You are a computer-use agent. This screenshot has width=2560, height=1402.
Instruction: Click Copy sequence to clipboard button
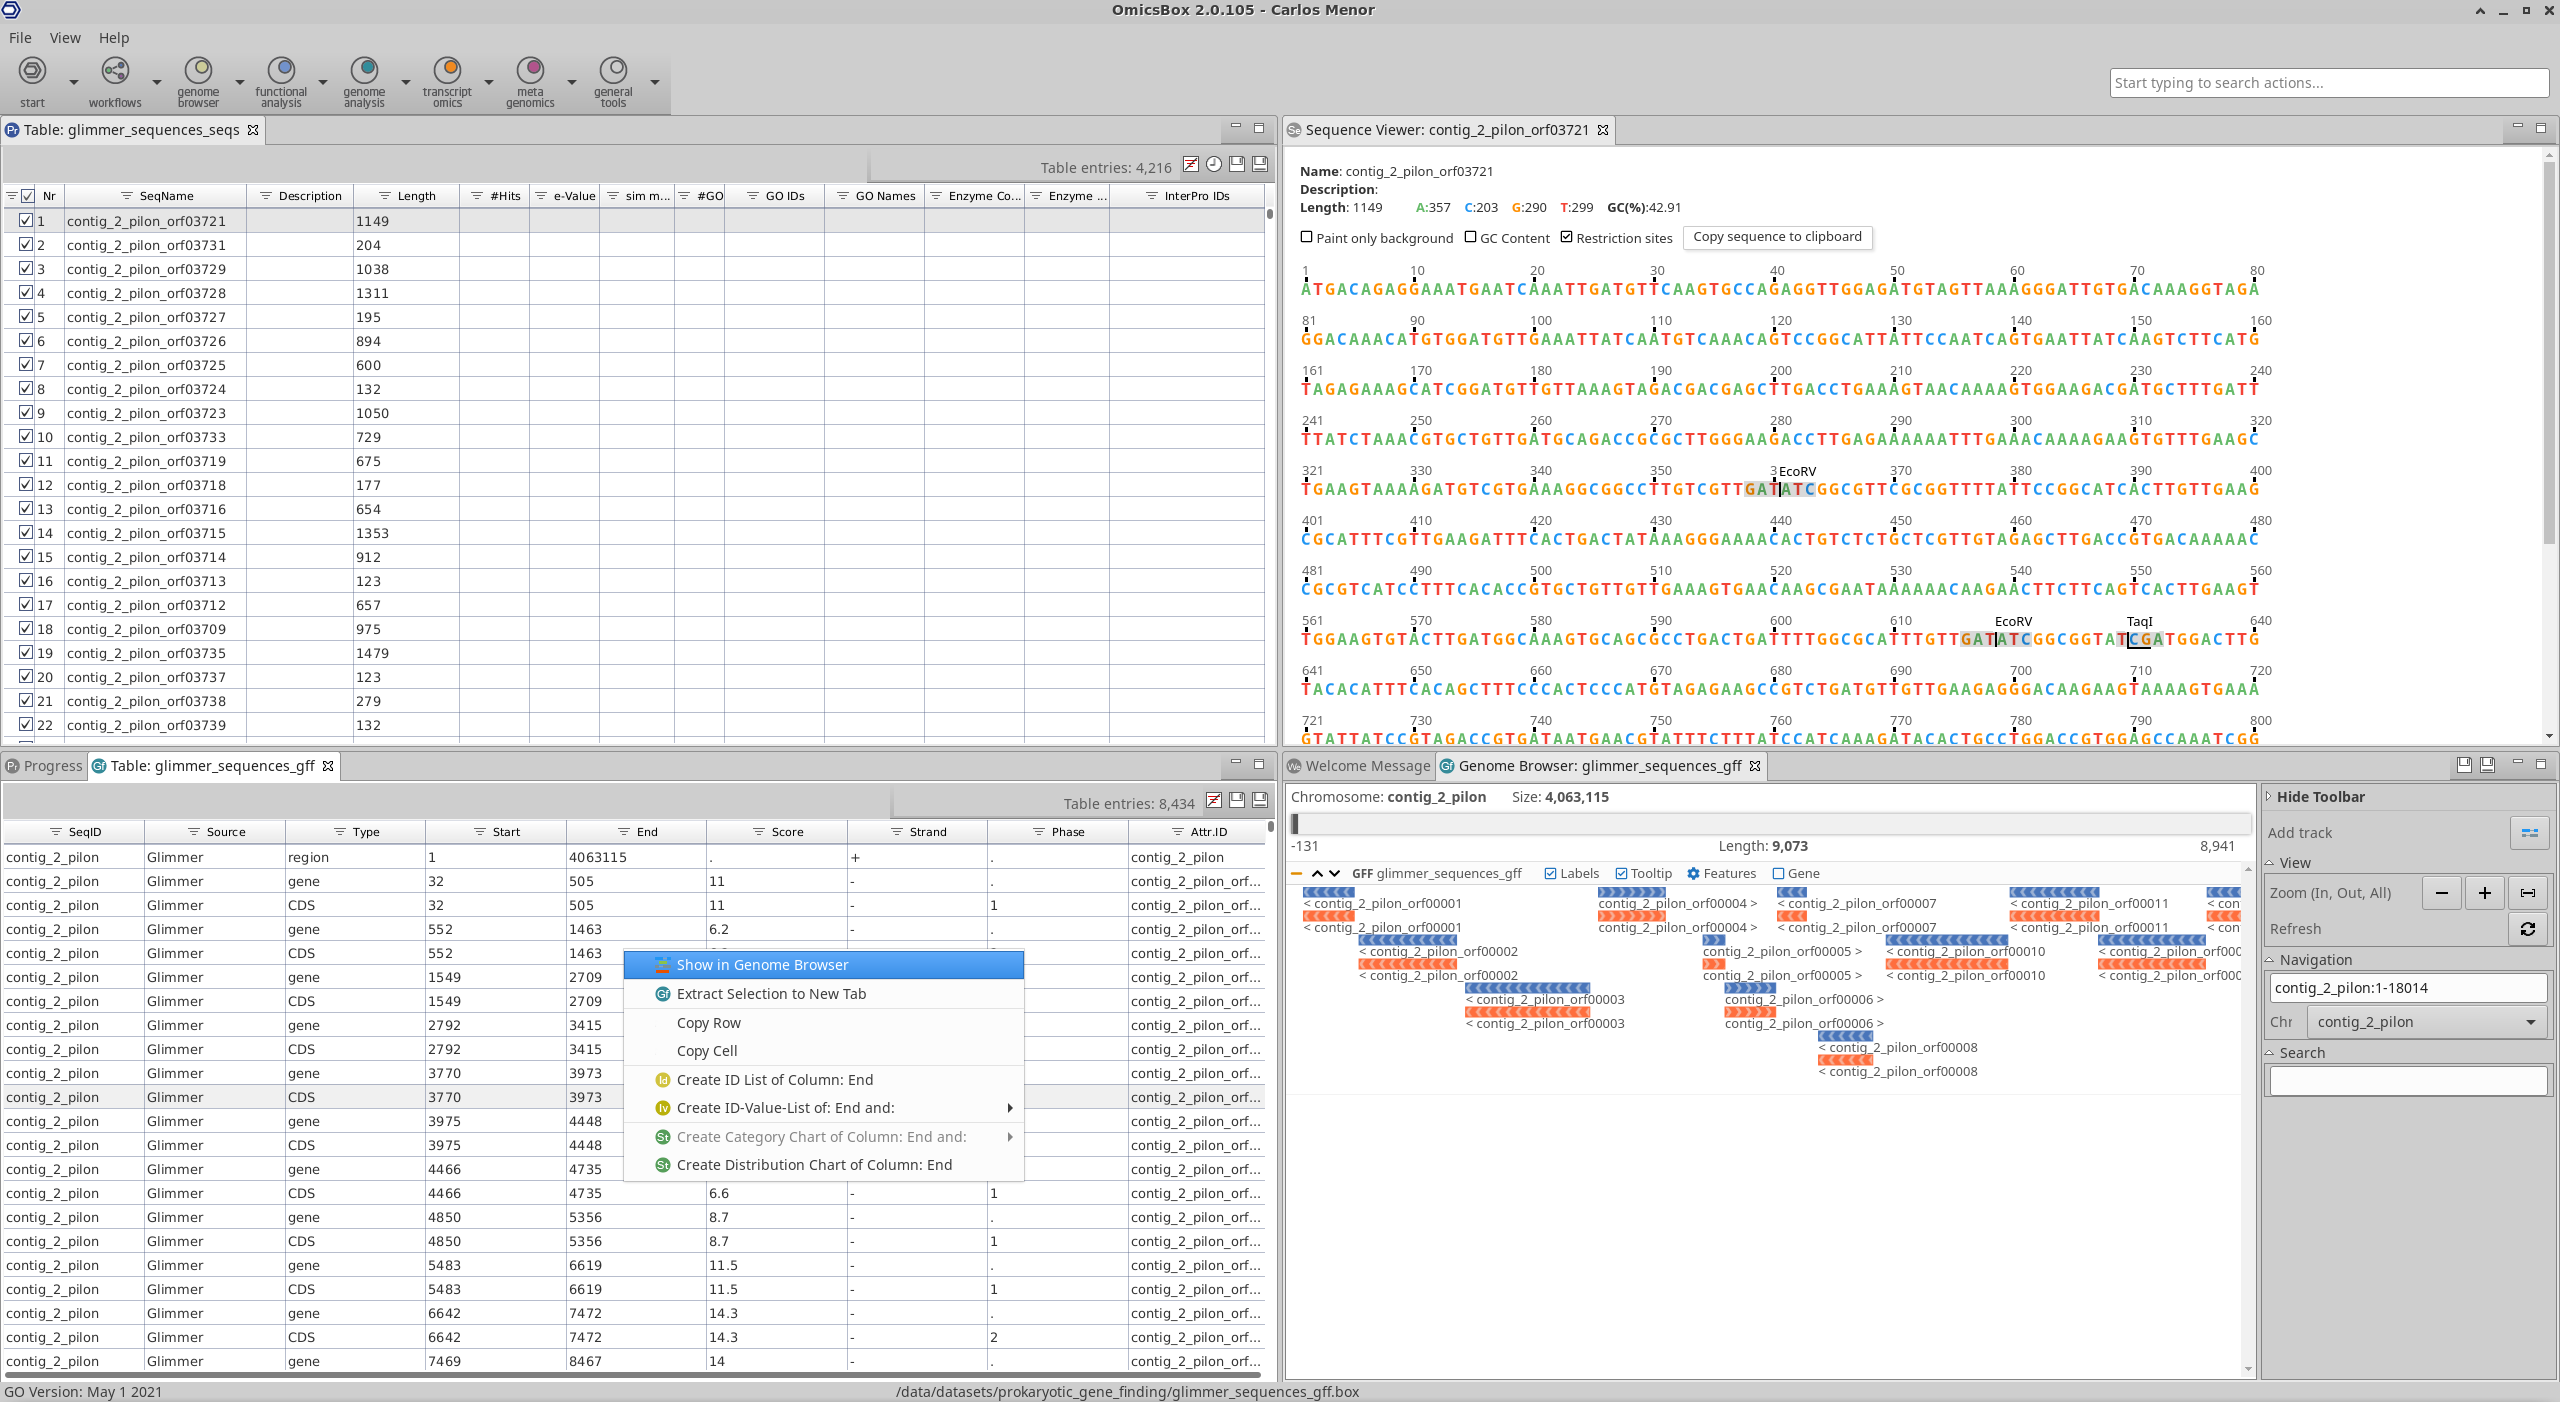(1777, 237)
